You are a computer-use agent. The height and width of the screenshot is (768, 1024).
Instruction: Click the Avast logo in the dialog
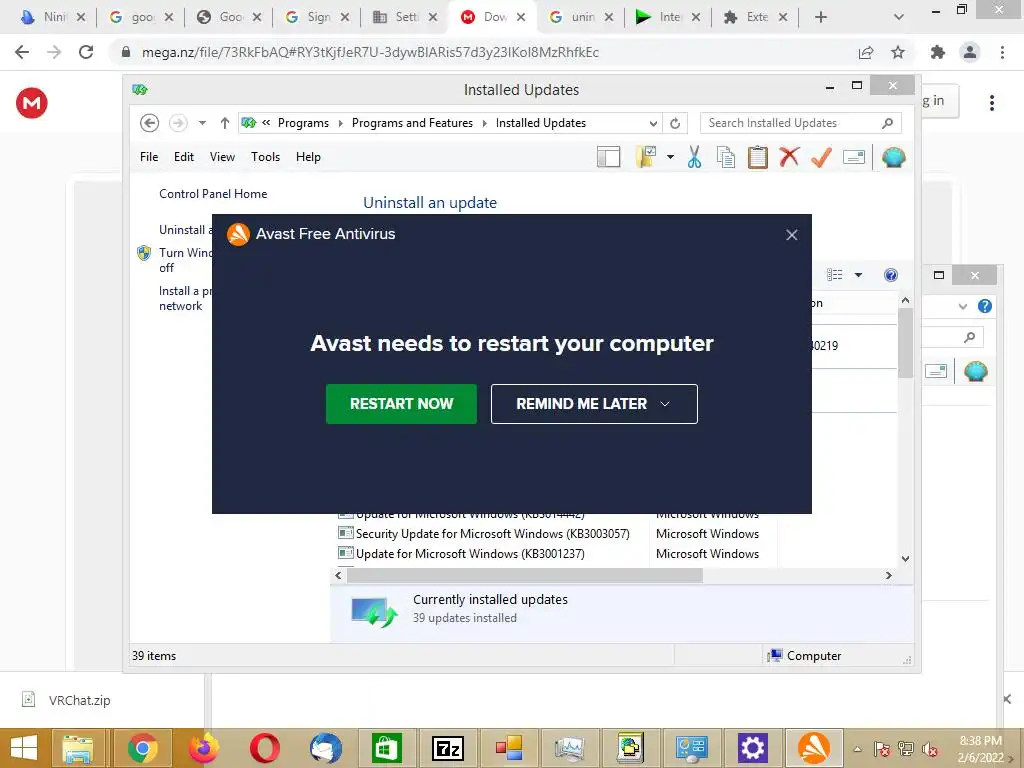point(238,234)
